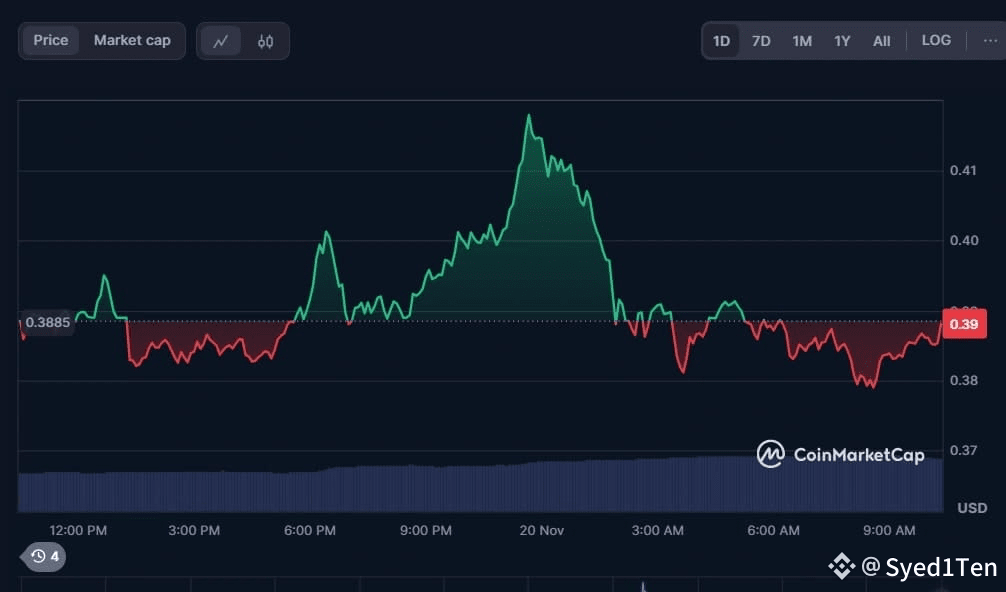The height and width of the screenshot is (592, 1006).
Task: Click the 0.40 price axis label
Action: click(964, 241)
